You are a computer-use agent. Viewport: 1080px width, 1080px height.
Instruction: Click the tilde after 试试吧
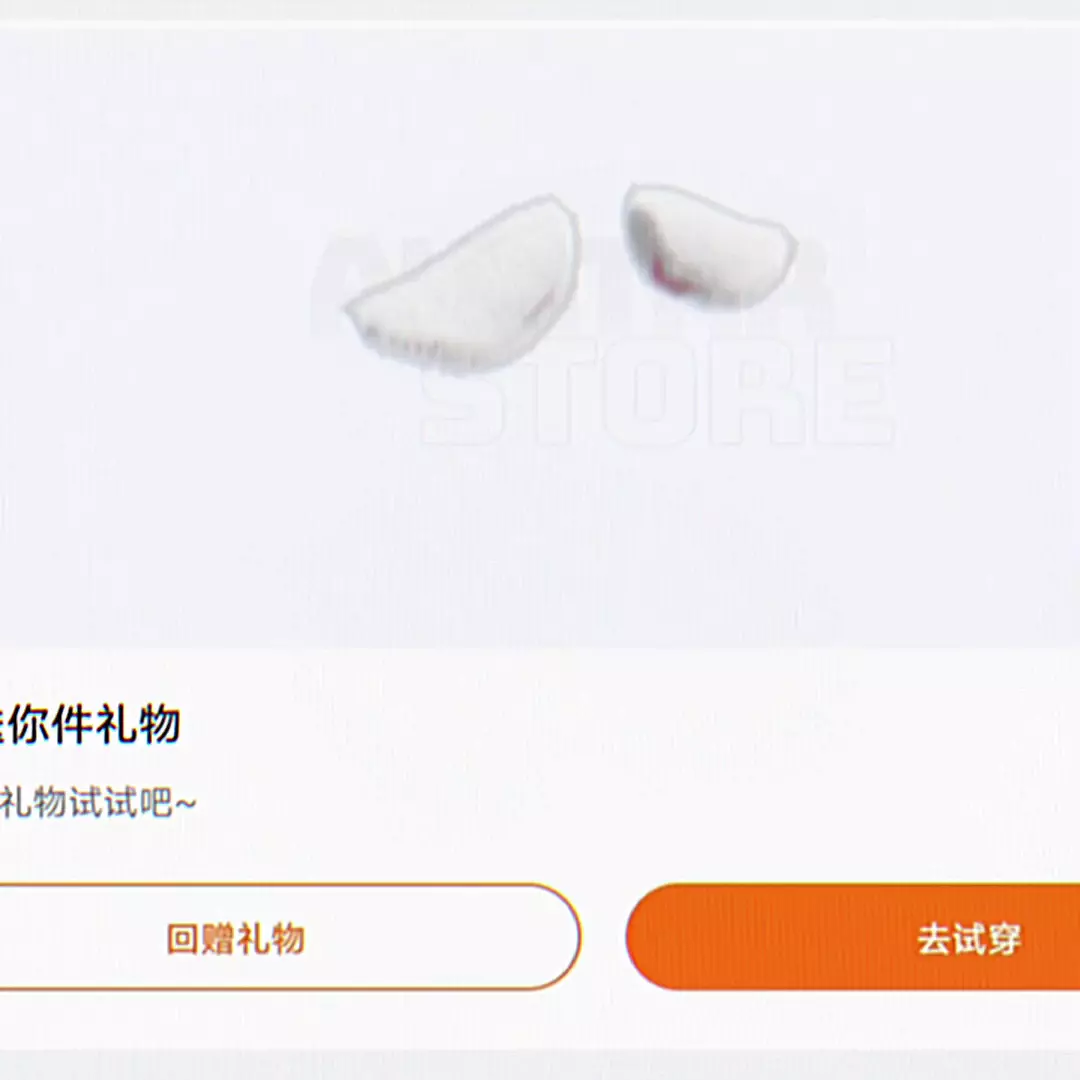185,803
